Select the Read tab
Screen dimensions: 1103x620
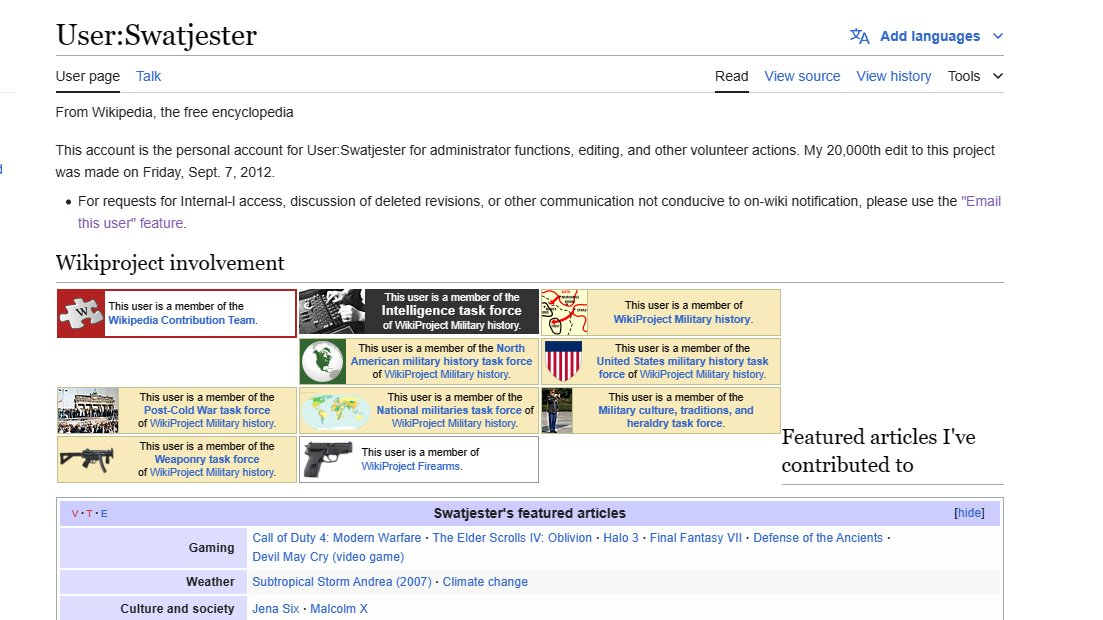pos(732,76)
